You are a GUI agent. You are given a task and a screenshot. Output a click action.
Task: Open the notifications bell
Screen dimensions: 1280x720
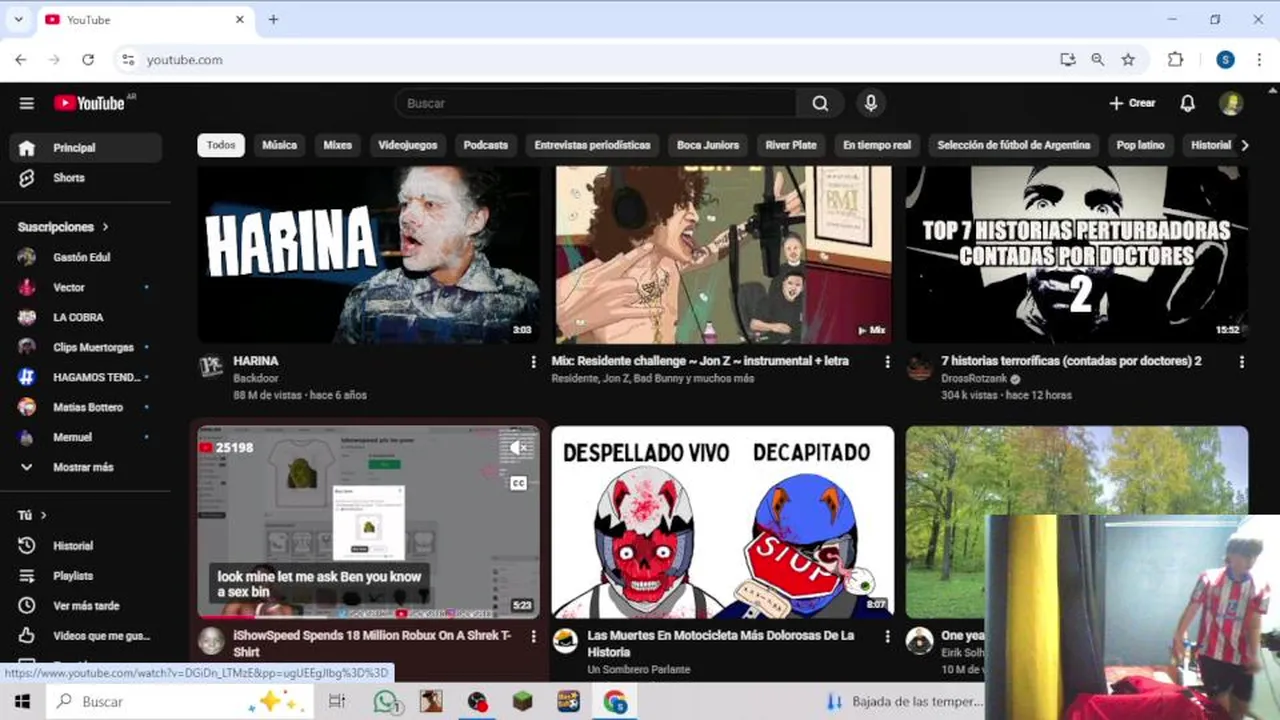point(1187,103)
